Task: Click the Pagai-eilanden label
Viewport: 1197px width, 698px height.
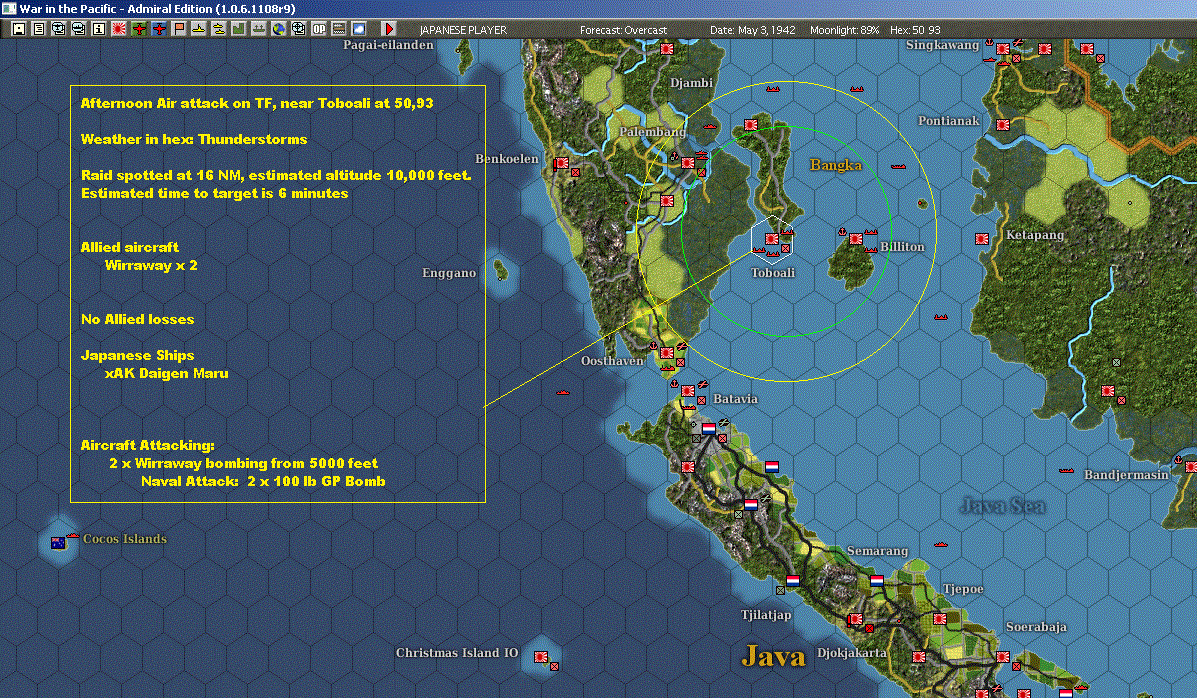Action: (388, 45)
